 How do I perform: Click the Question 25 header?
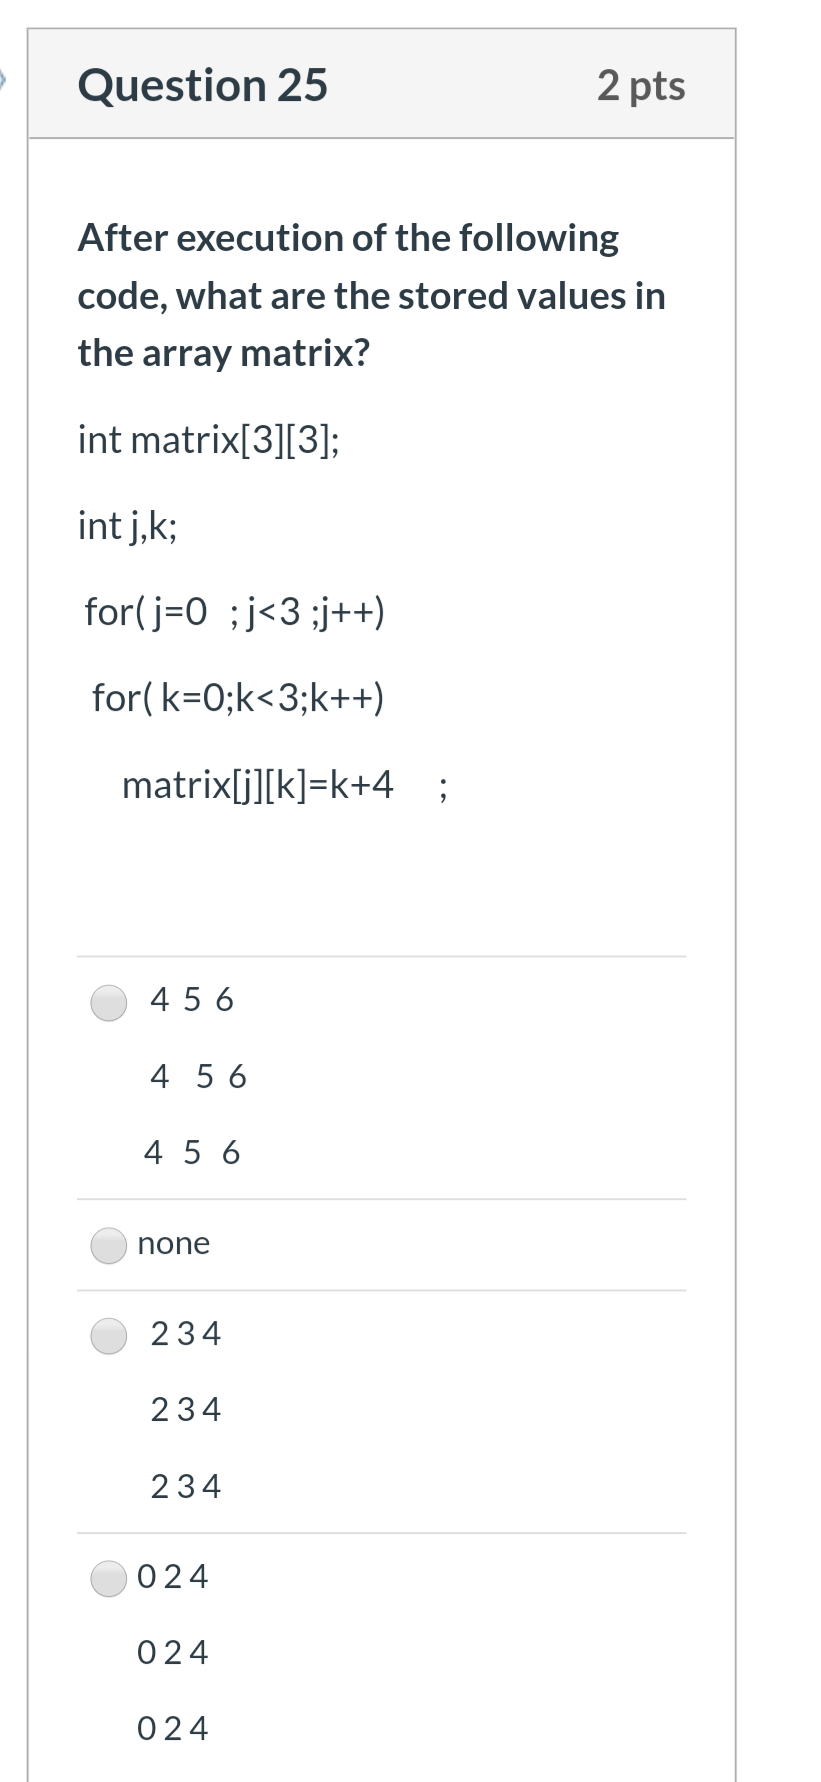[203, 85]
